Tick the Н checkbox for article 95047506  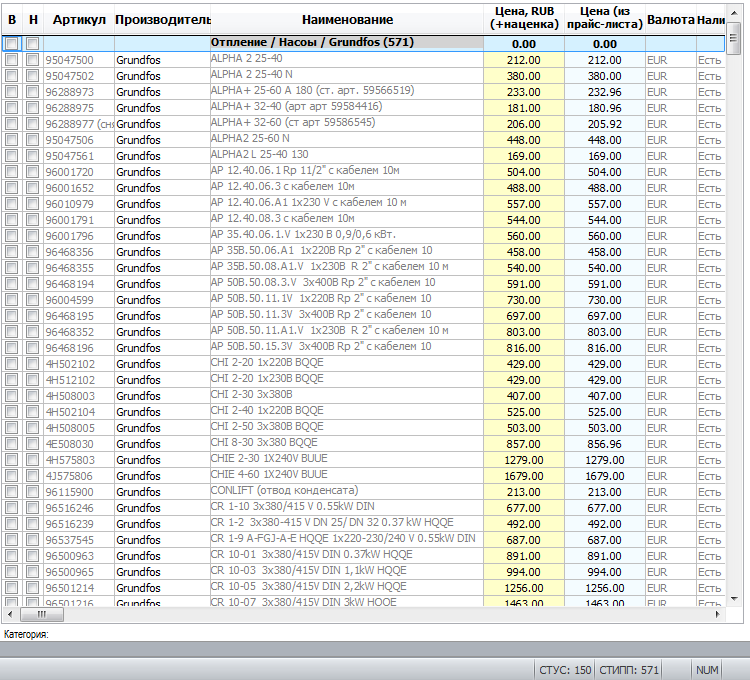coord(32,140)
